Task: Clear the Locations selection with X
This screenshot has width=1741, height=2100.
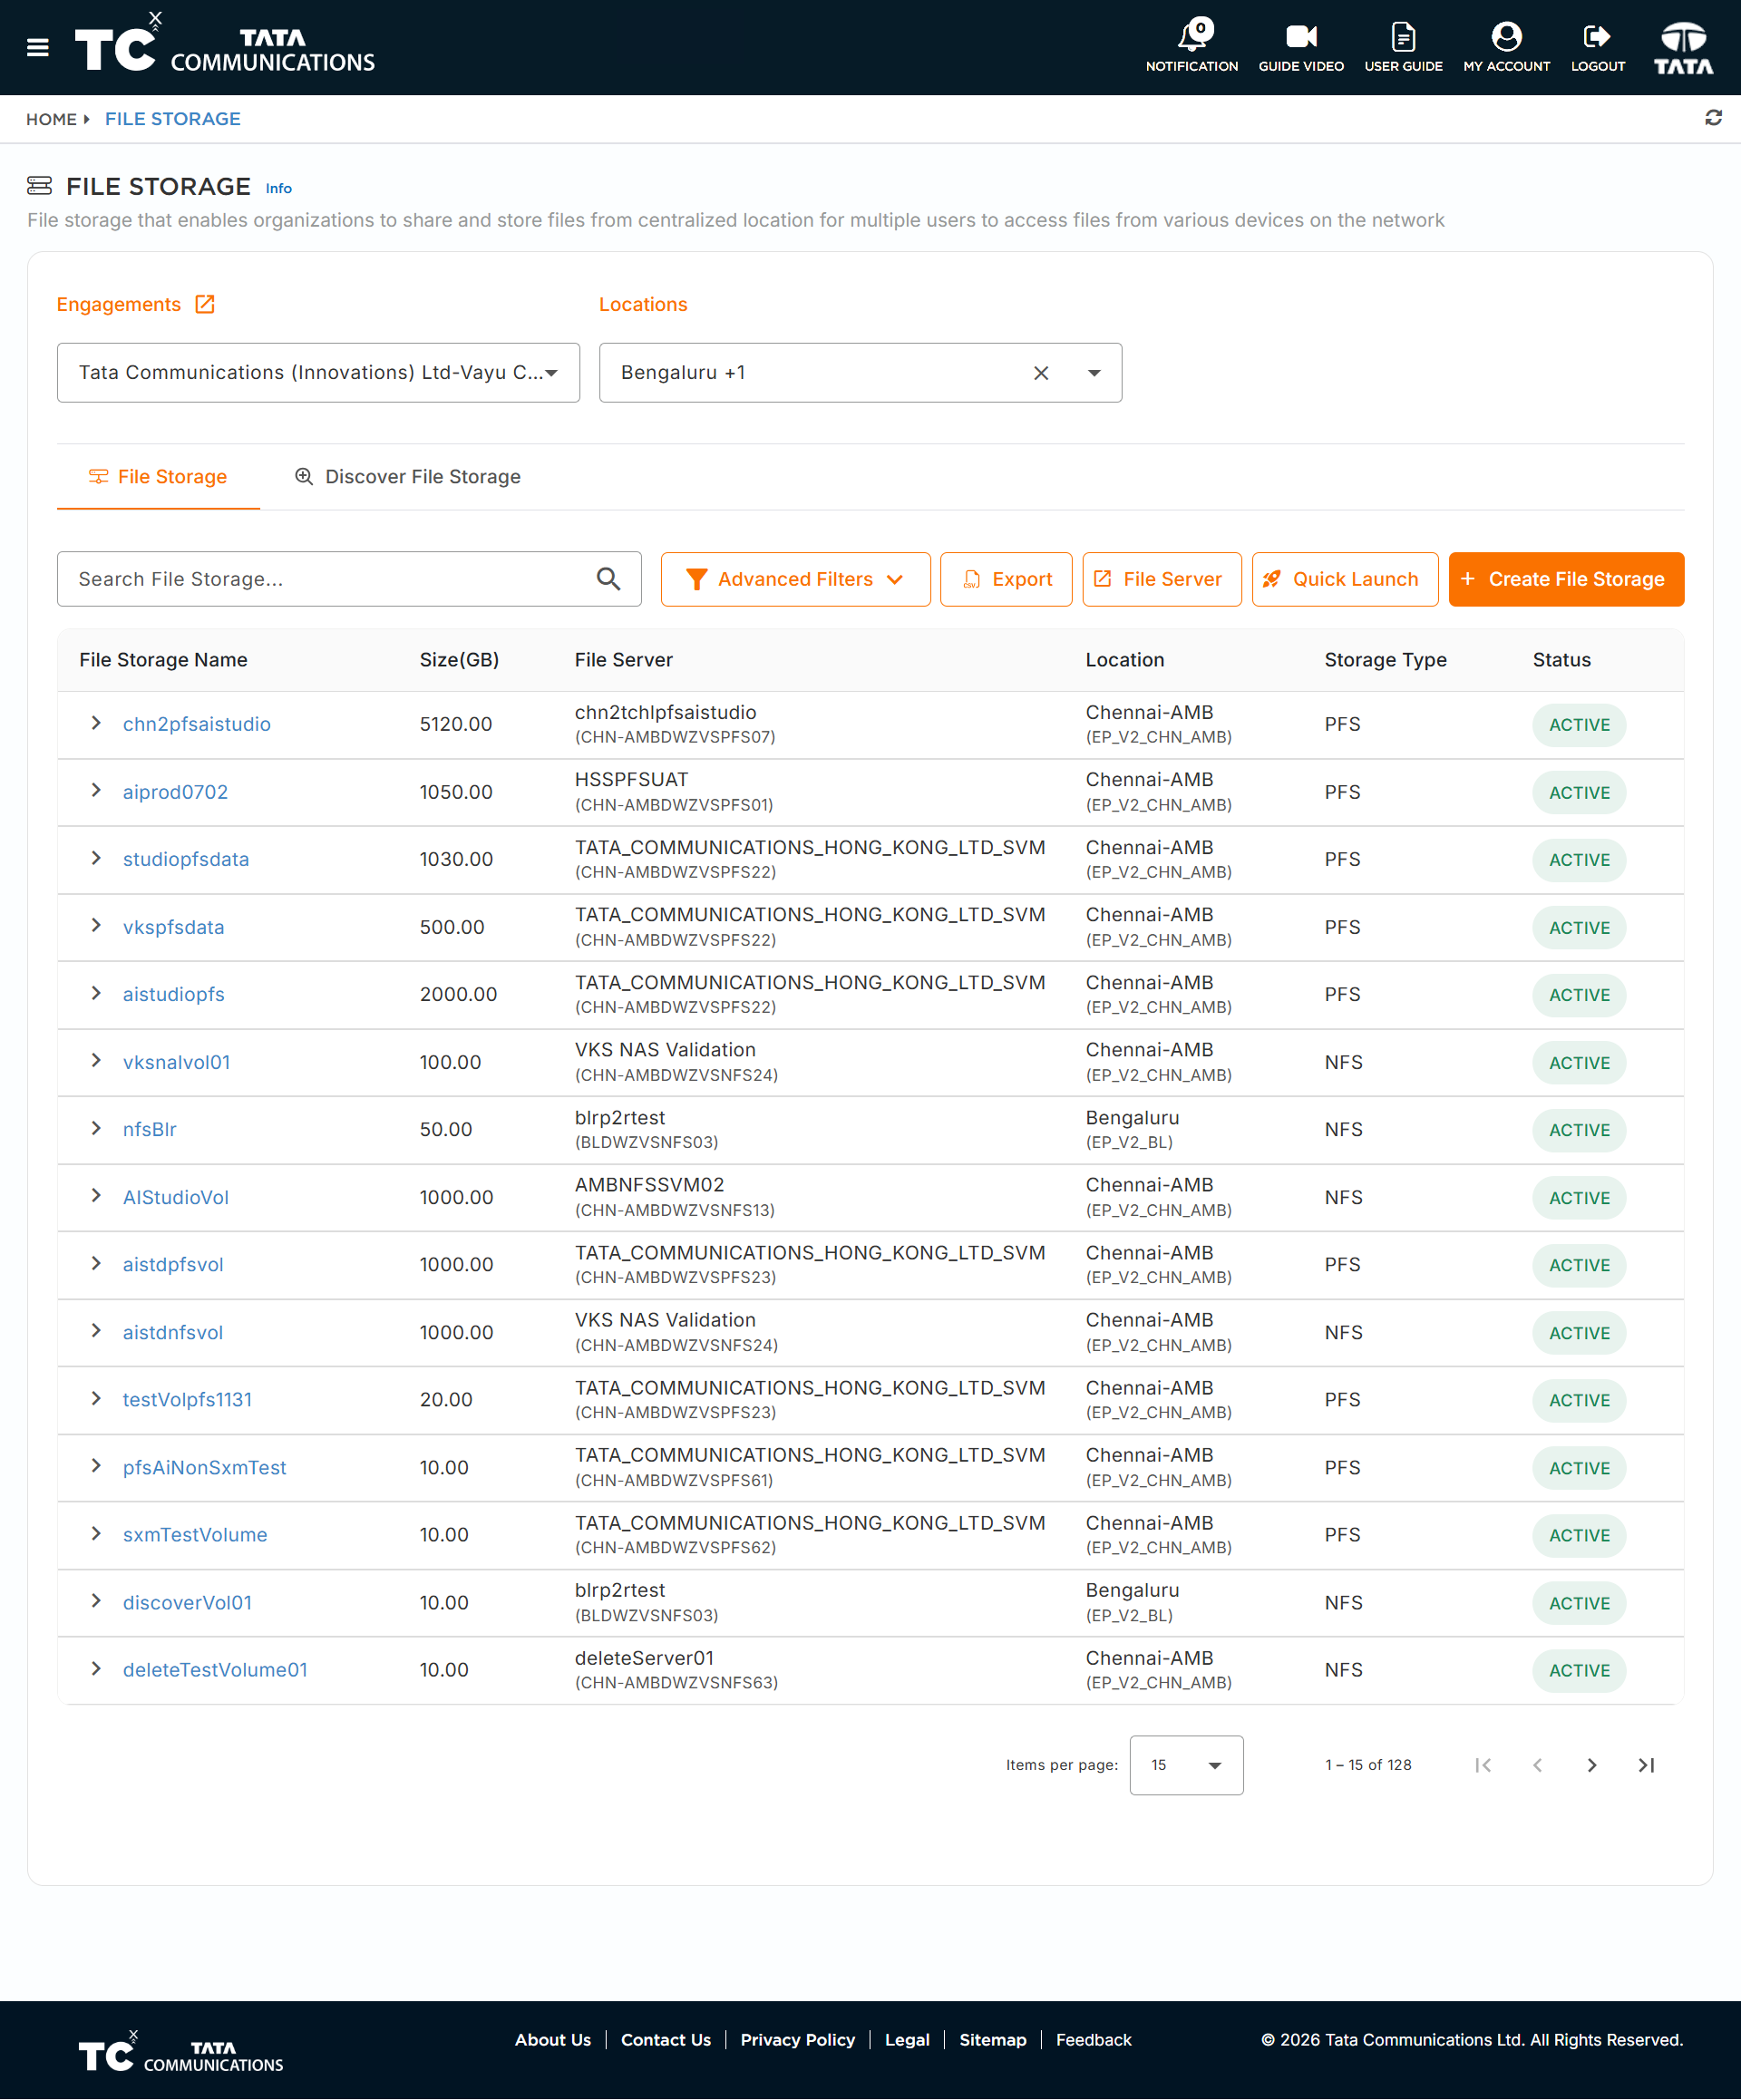Action: pos(1041,373)
